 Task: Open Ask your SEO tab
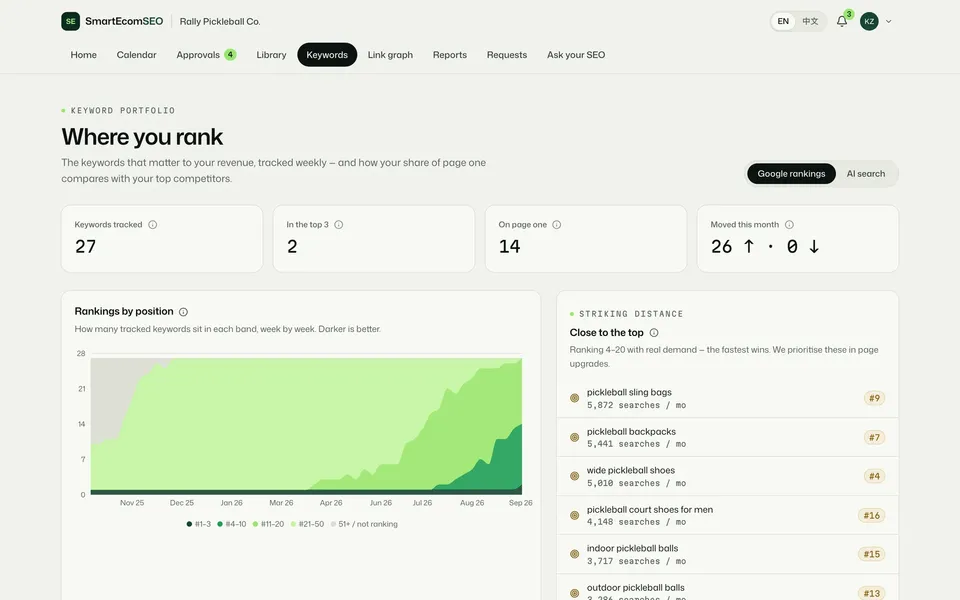(576, 54)
